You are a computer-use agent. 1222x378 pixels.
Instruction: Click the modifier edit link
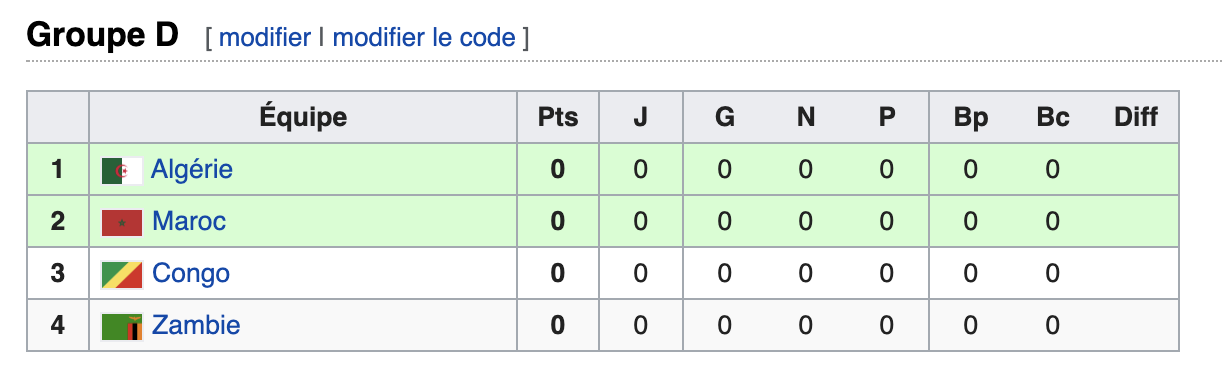[x=265, y=38]
